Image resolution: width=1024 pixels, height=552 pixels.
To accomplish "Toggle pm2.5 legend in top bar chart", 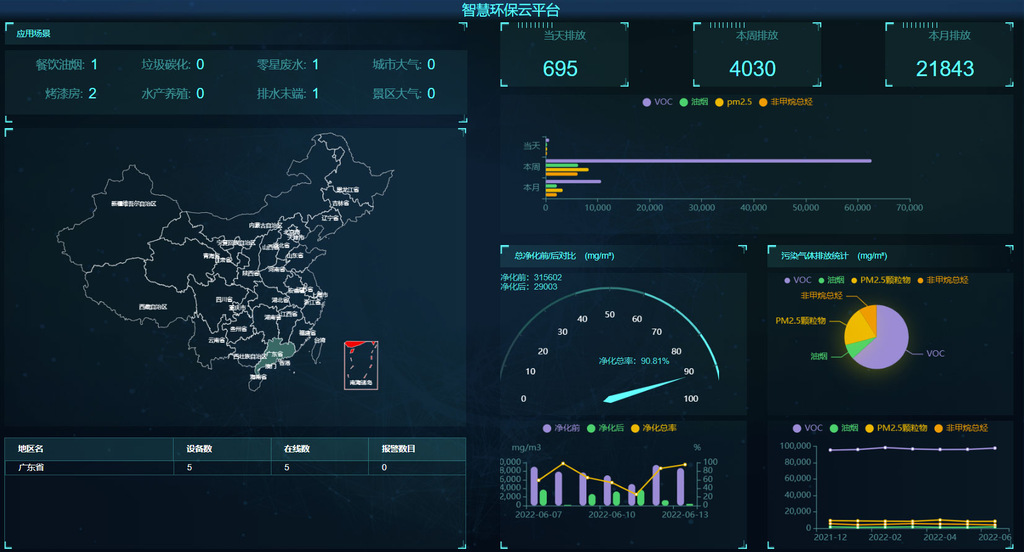I will (x=733, y=102).
